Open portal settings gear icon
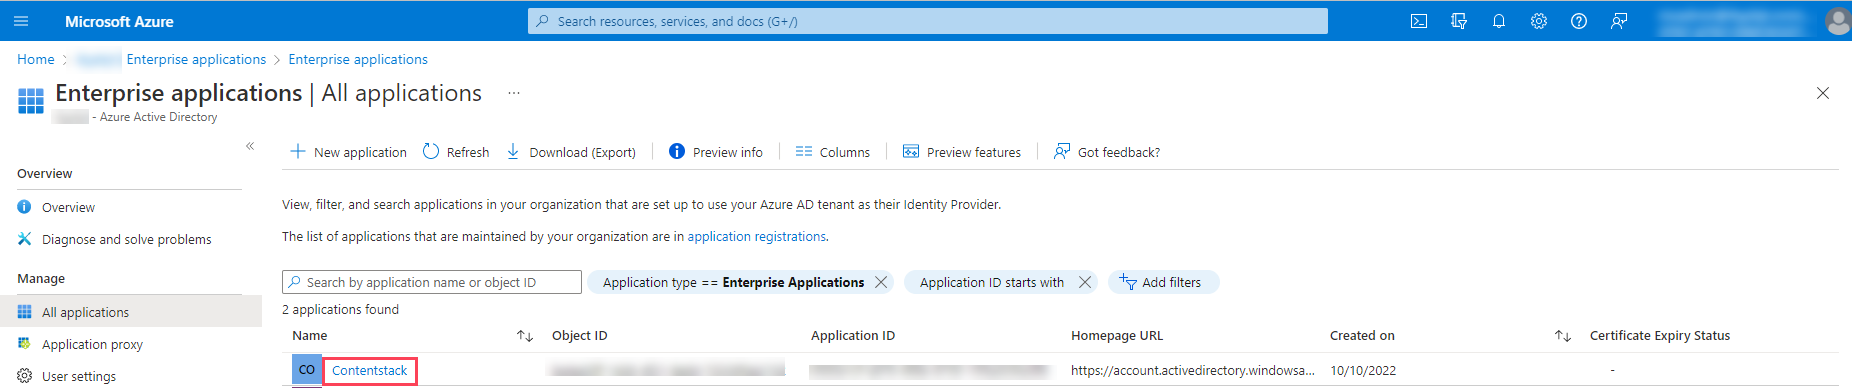The height and width of the screenshot is (388, 1852). coord(1539,21)
